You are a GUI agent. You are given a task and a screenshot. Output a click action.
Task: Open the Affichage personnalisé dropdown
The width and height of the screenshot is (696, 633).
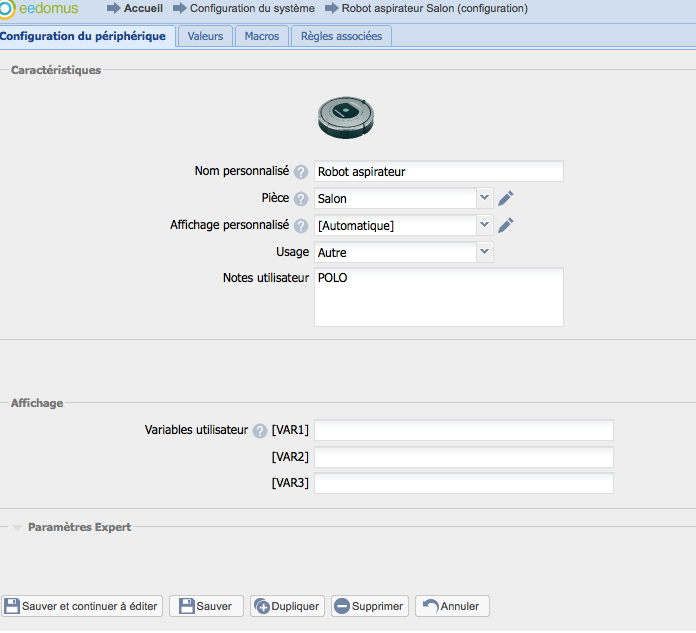coord(485,225)
